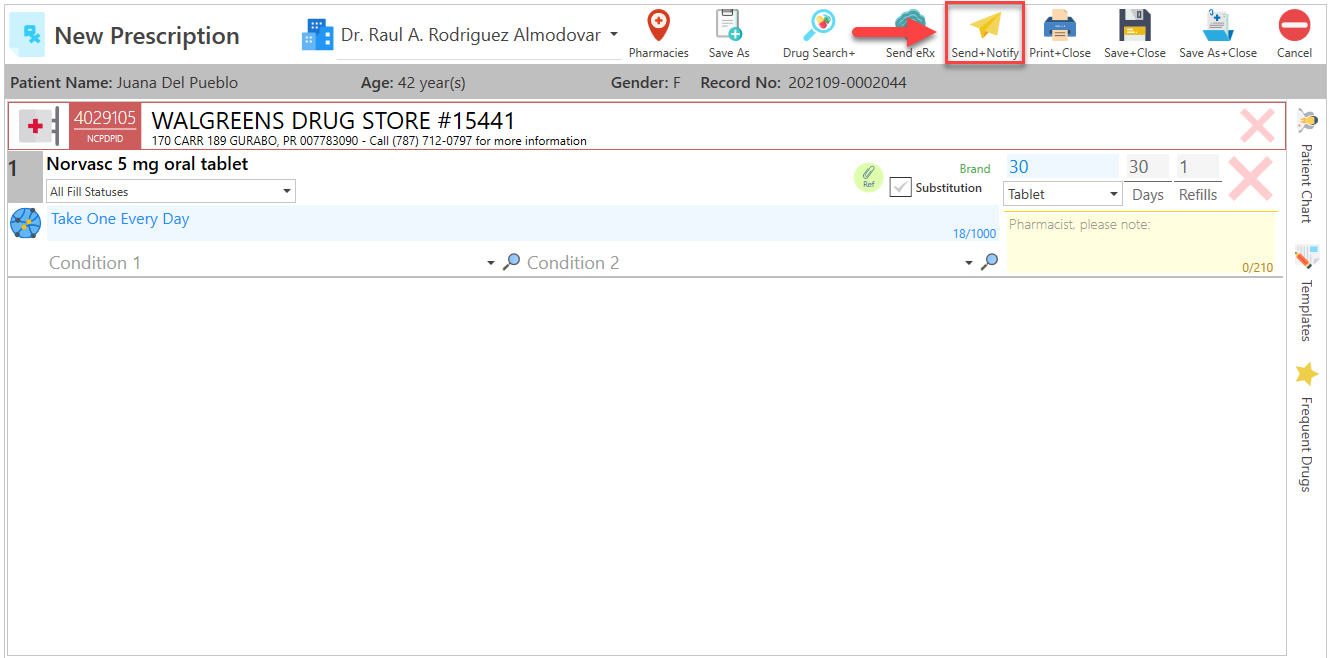Image resolution: width=1330 pixels, height=658 pixels.
Task: Click Print+Close printer icon
Action: 1060,34
